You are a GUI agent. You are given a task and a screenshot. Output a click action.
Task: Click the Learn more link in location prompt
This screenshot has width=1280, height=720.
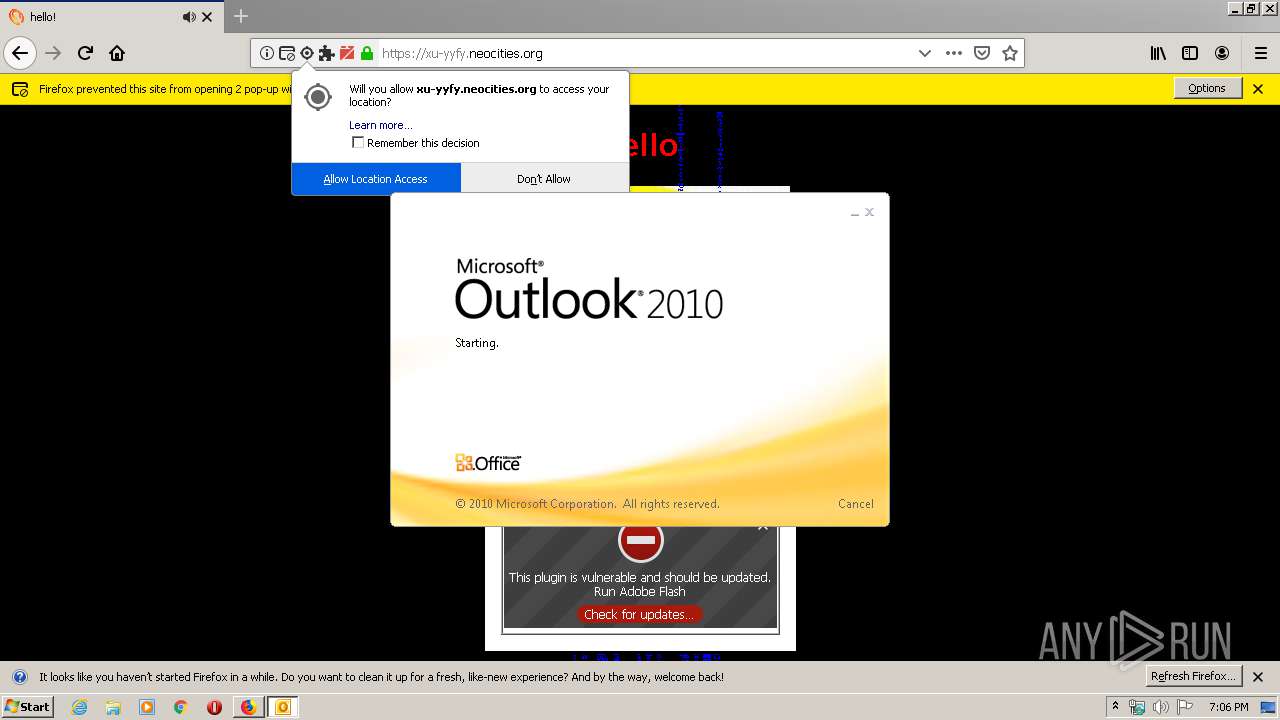[x=380, y=125]
